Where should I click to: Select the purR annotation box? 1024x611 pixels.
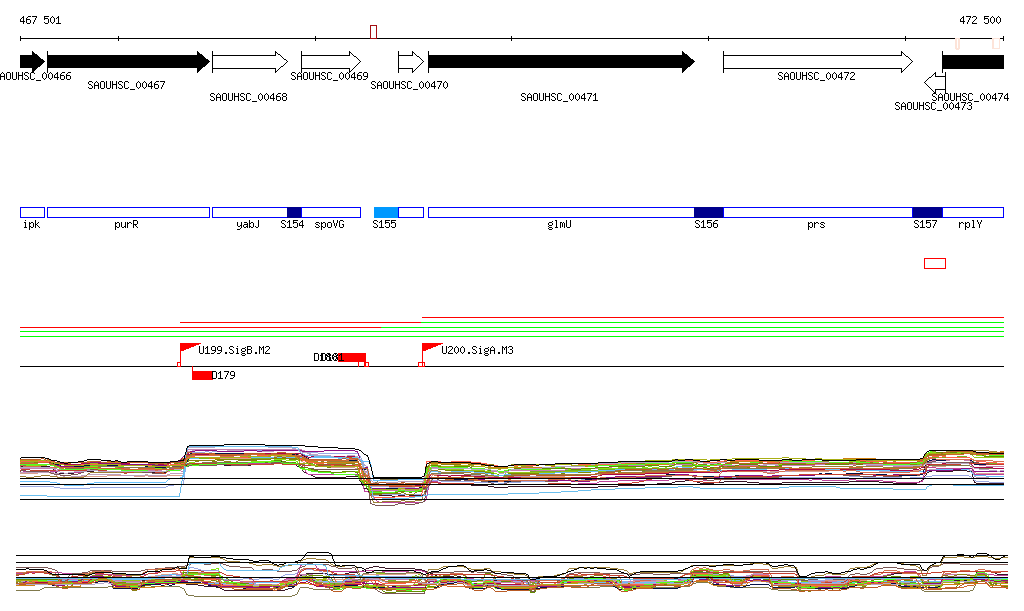point(128,212)
